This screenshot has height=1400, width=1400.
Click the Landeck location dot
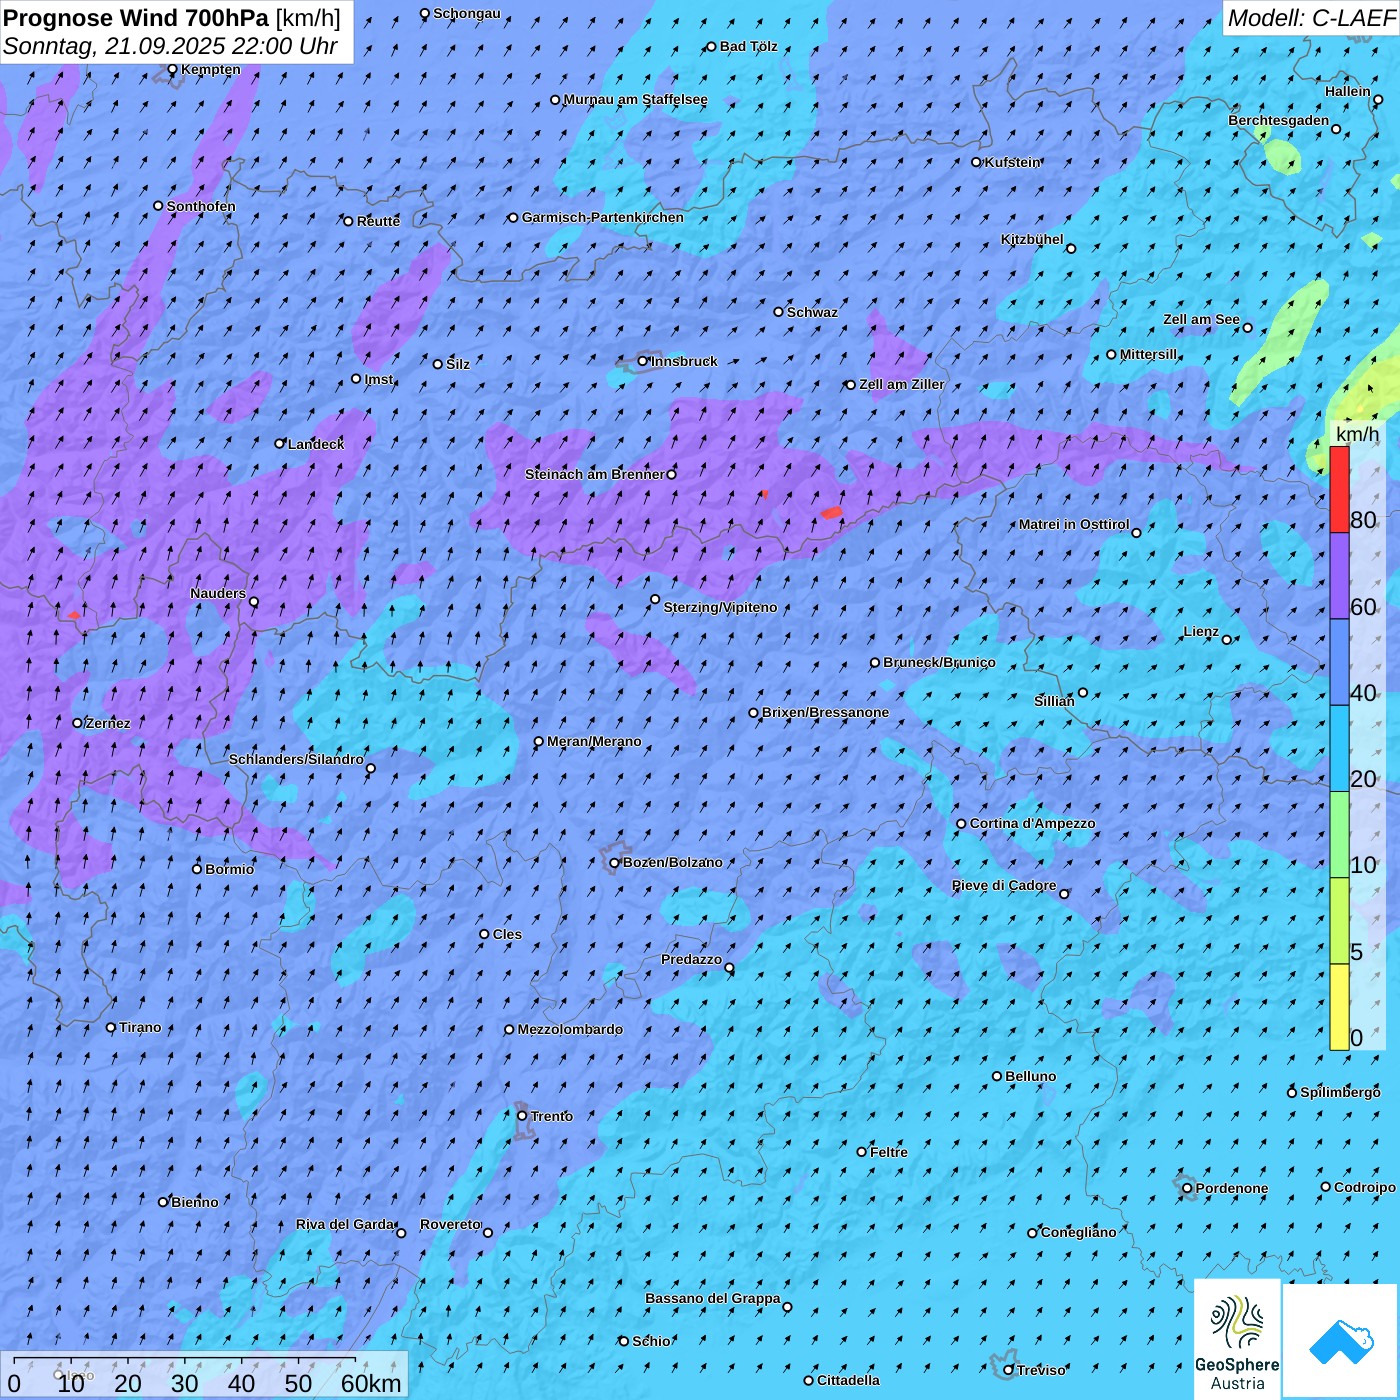[280, 443]
